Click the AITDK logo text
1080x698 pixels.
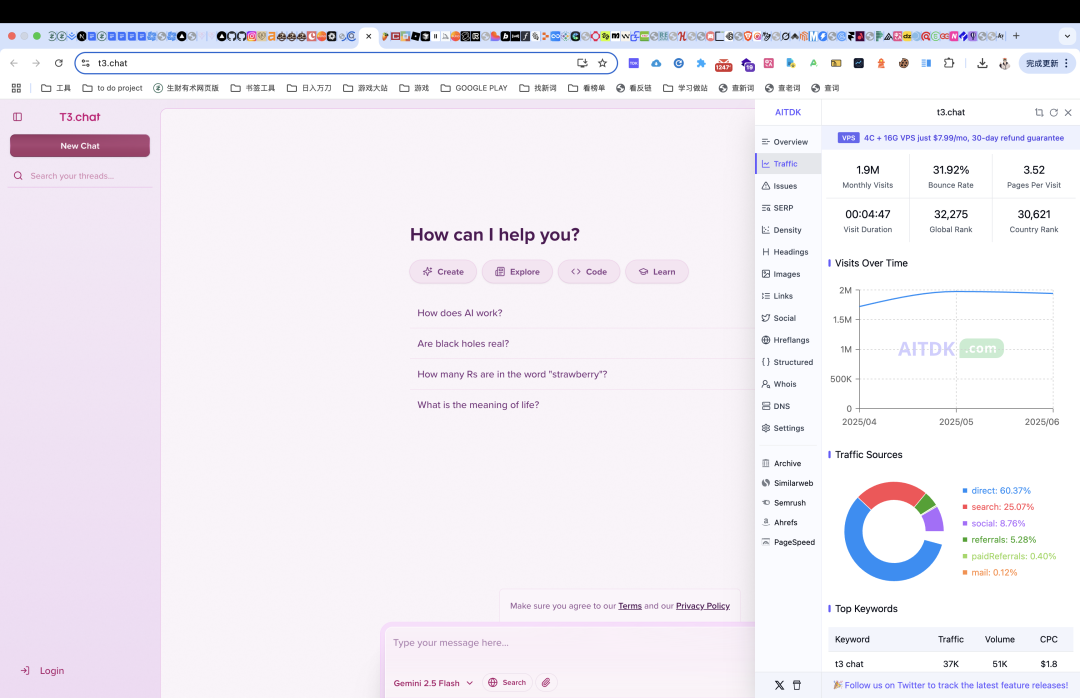788,112
